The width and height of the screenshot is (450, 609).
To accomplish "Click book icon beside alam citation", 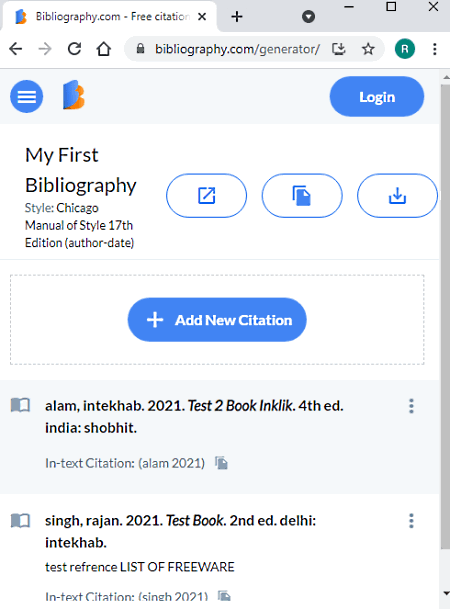I will pyautogui.click(x=20, y=405).
